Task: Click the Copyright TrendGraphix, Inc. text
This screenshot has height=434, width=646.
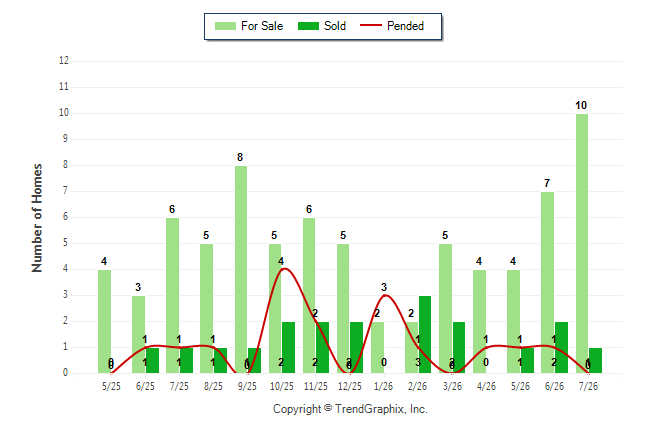Action: click(350, 409)
